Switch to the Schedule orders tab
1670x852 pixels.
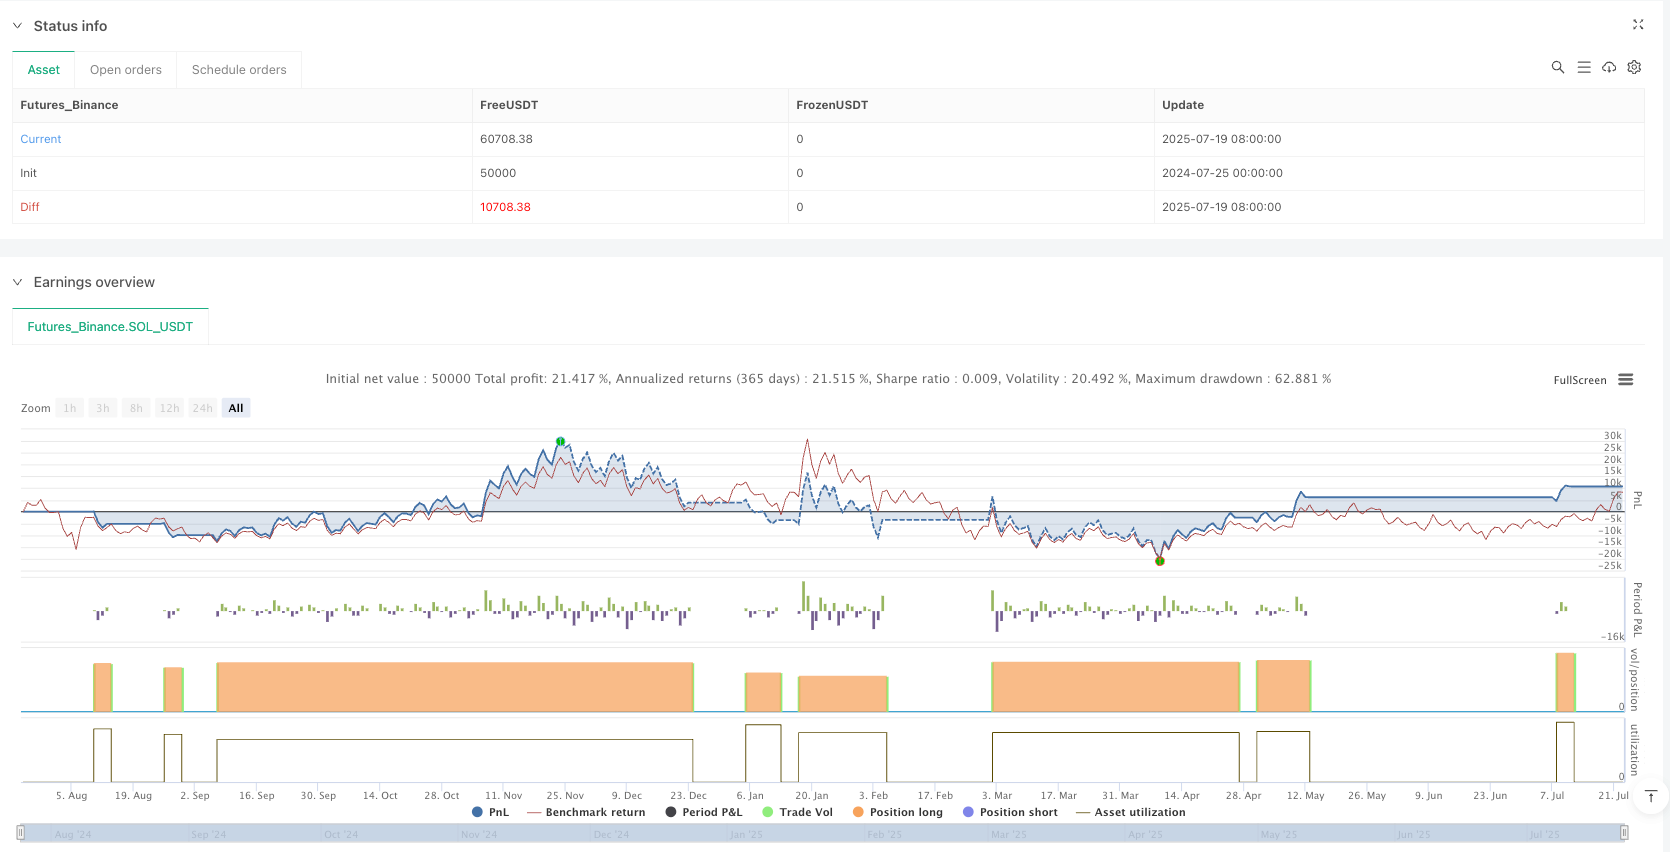coord(239,70)
